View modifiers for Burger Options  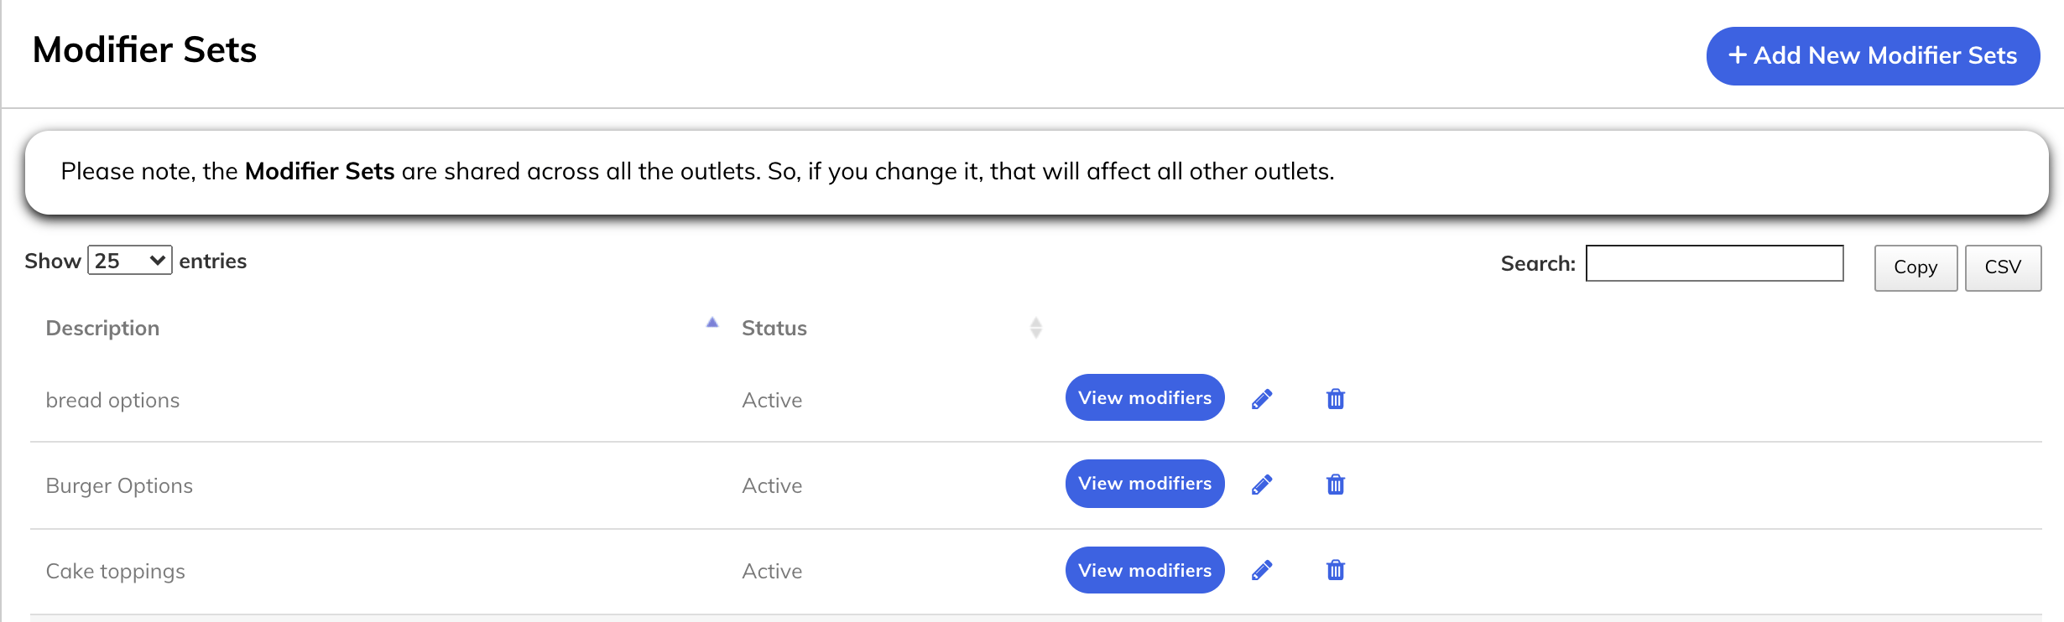point(1144,484)
